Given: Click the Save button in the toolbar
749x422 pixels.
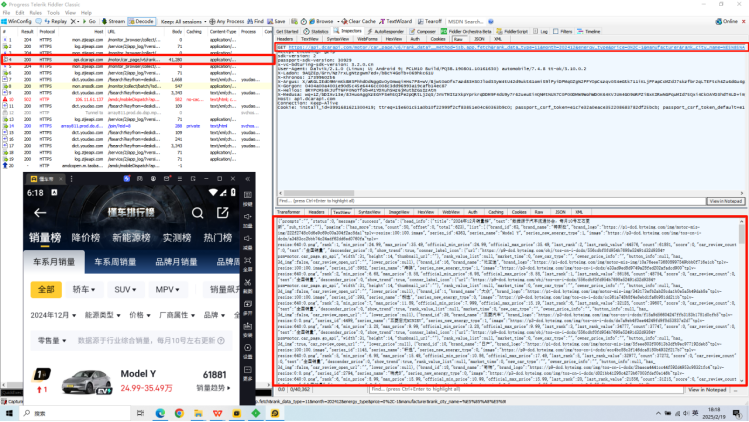Looking at the screenshot, I should (276, 22).
